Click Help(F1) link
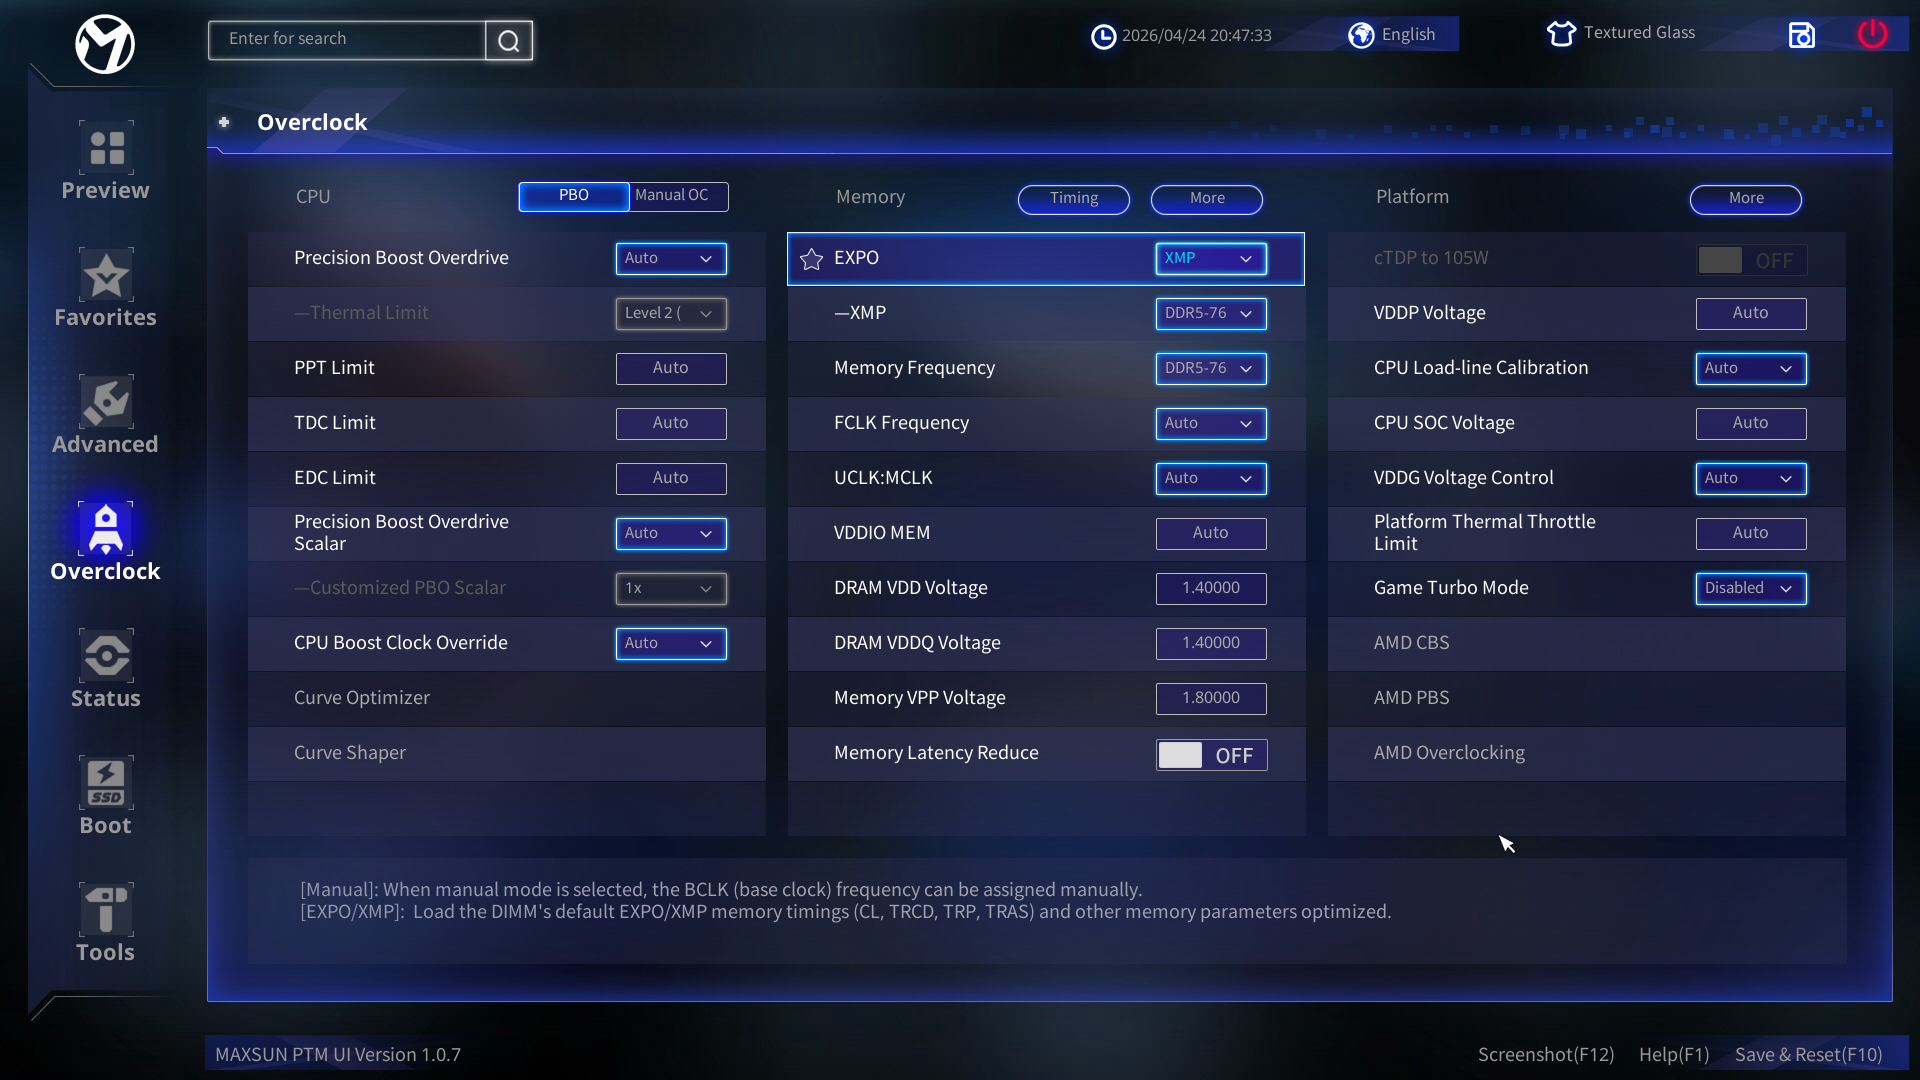The image size is (1920, 1080). point(1674,1055)
